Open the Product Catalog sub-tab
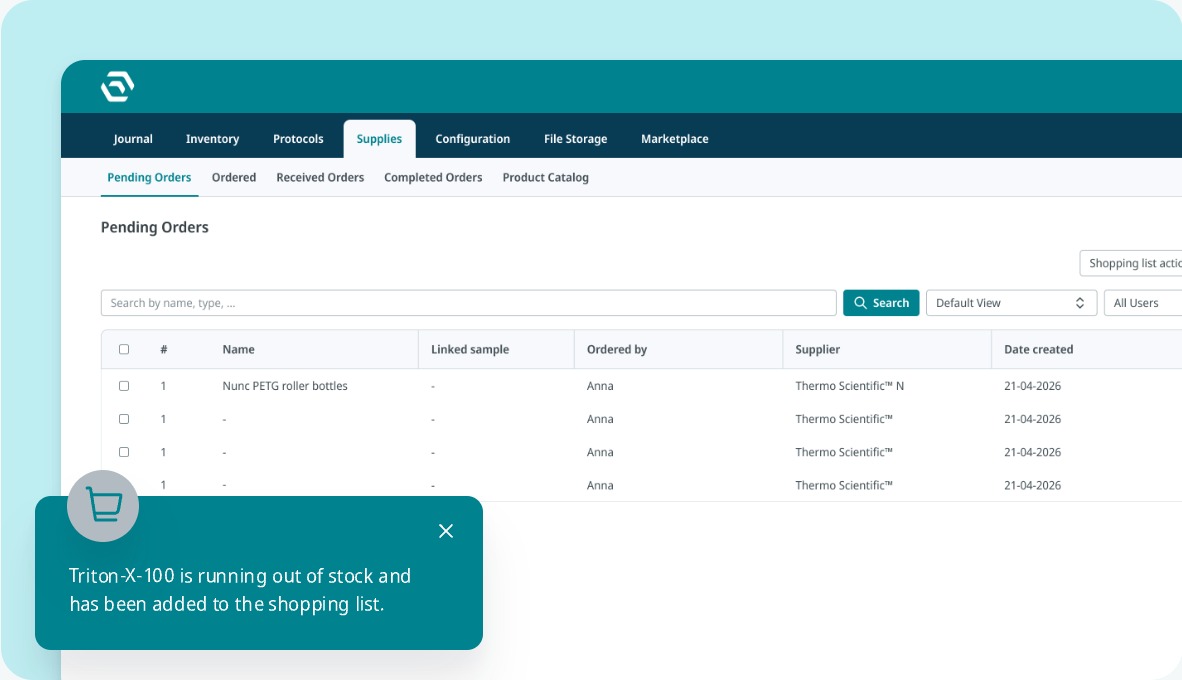The image size is (1182, 680). pyautogui.click(x=546, y=178)
